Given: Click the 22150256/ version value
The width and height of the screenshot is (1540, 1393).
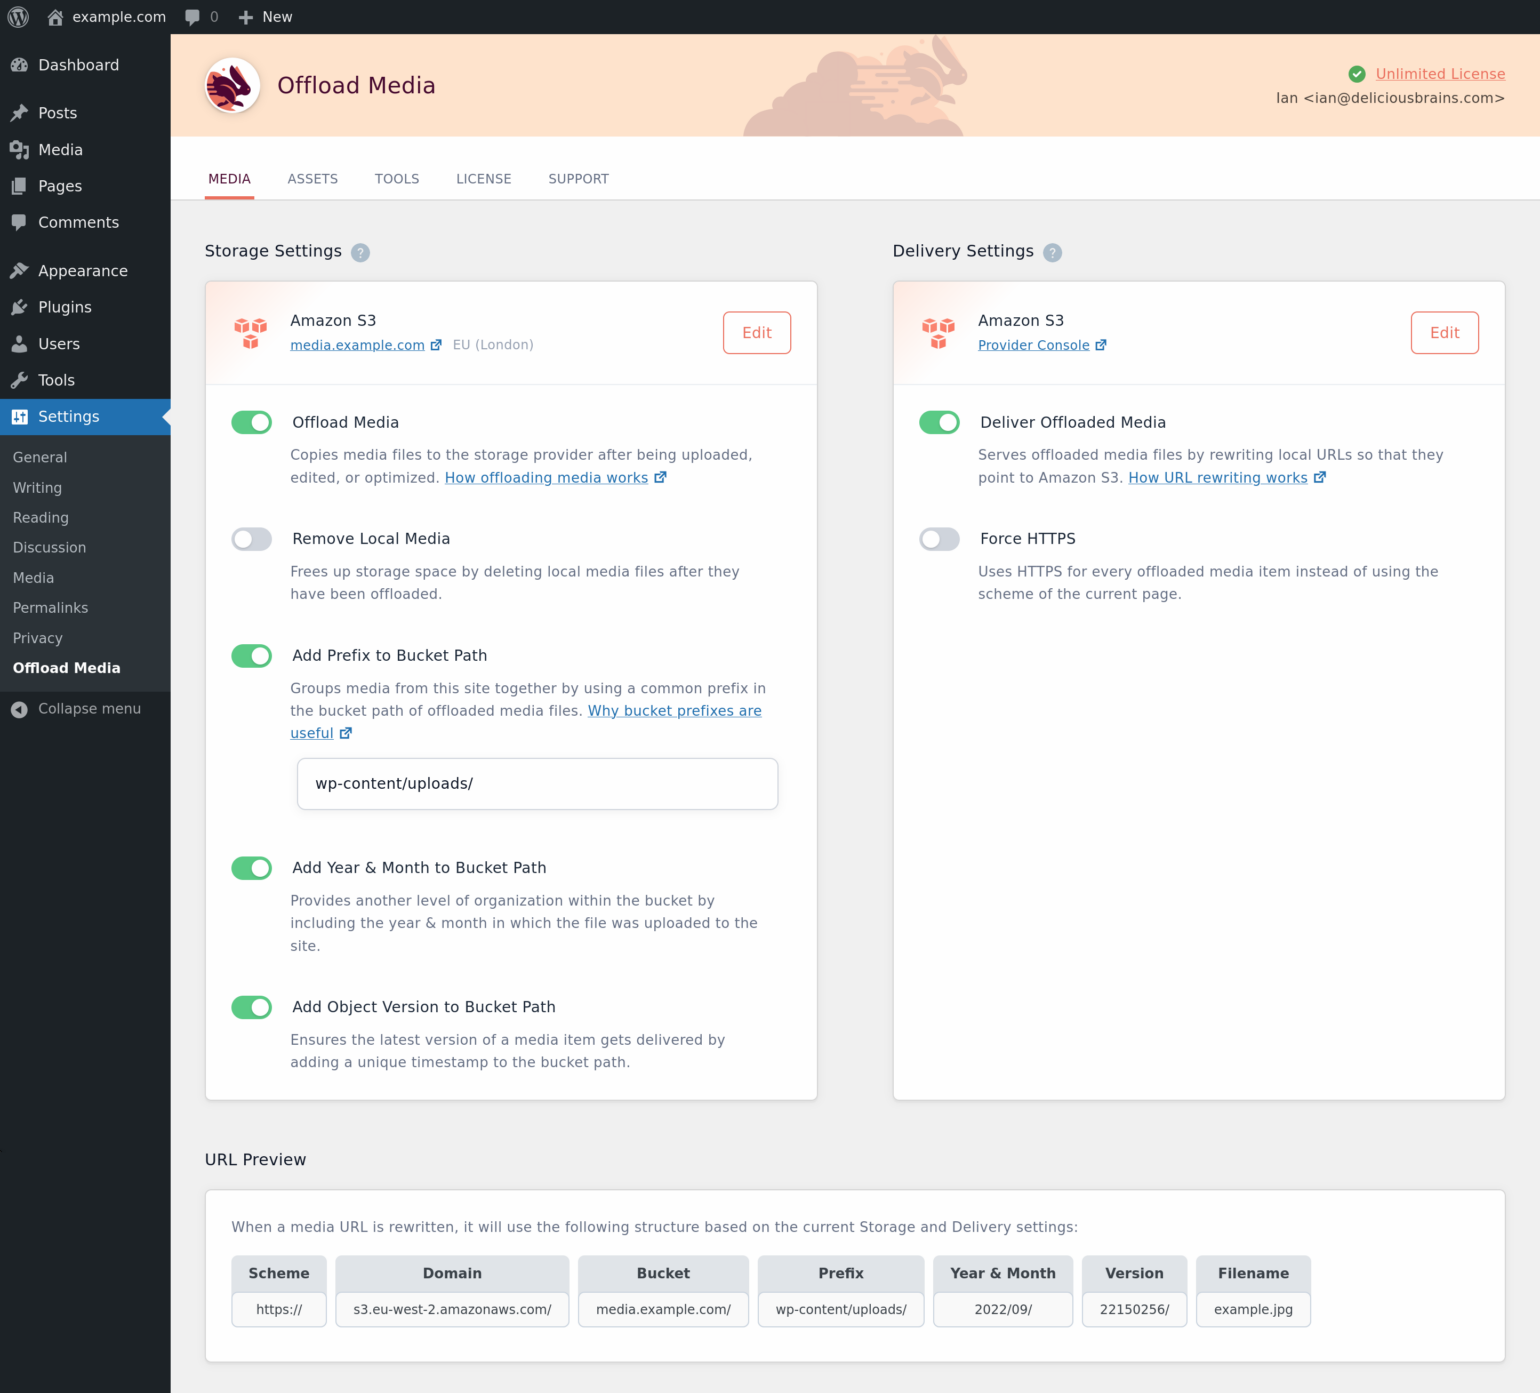Looking at the screenshot, I should 1134,1310.
